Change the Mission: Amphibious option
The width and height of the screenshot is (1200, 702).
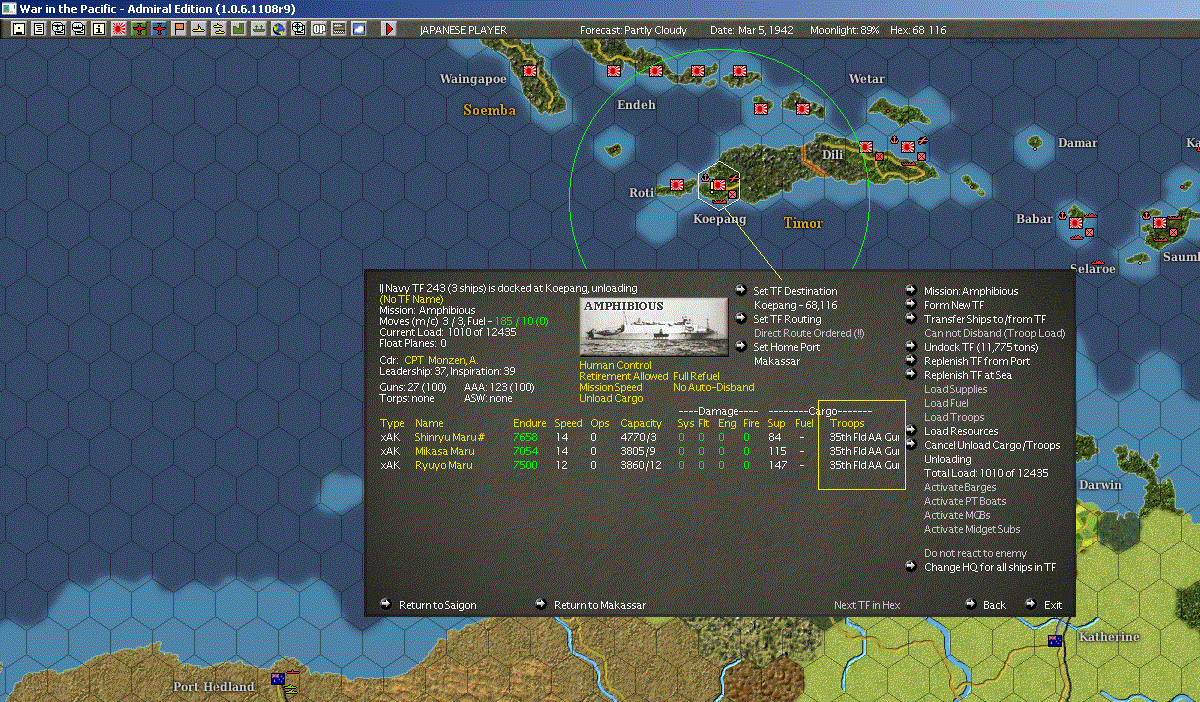[971, 291]
